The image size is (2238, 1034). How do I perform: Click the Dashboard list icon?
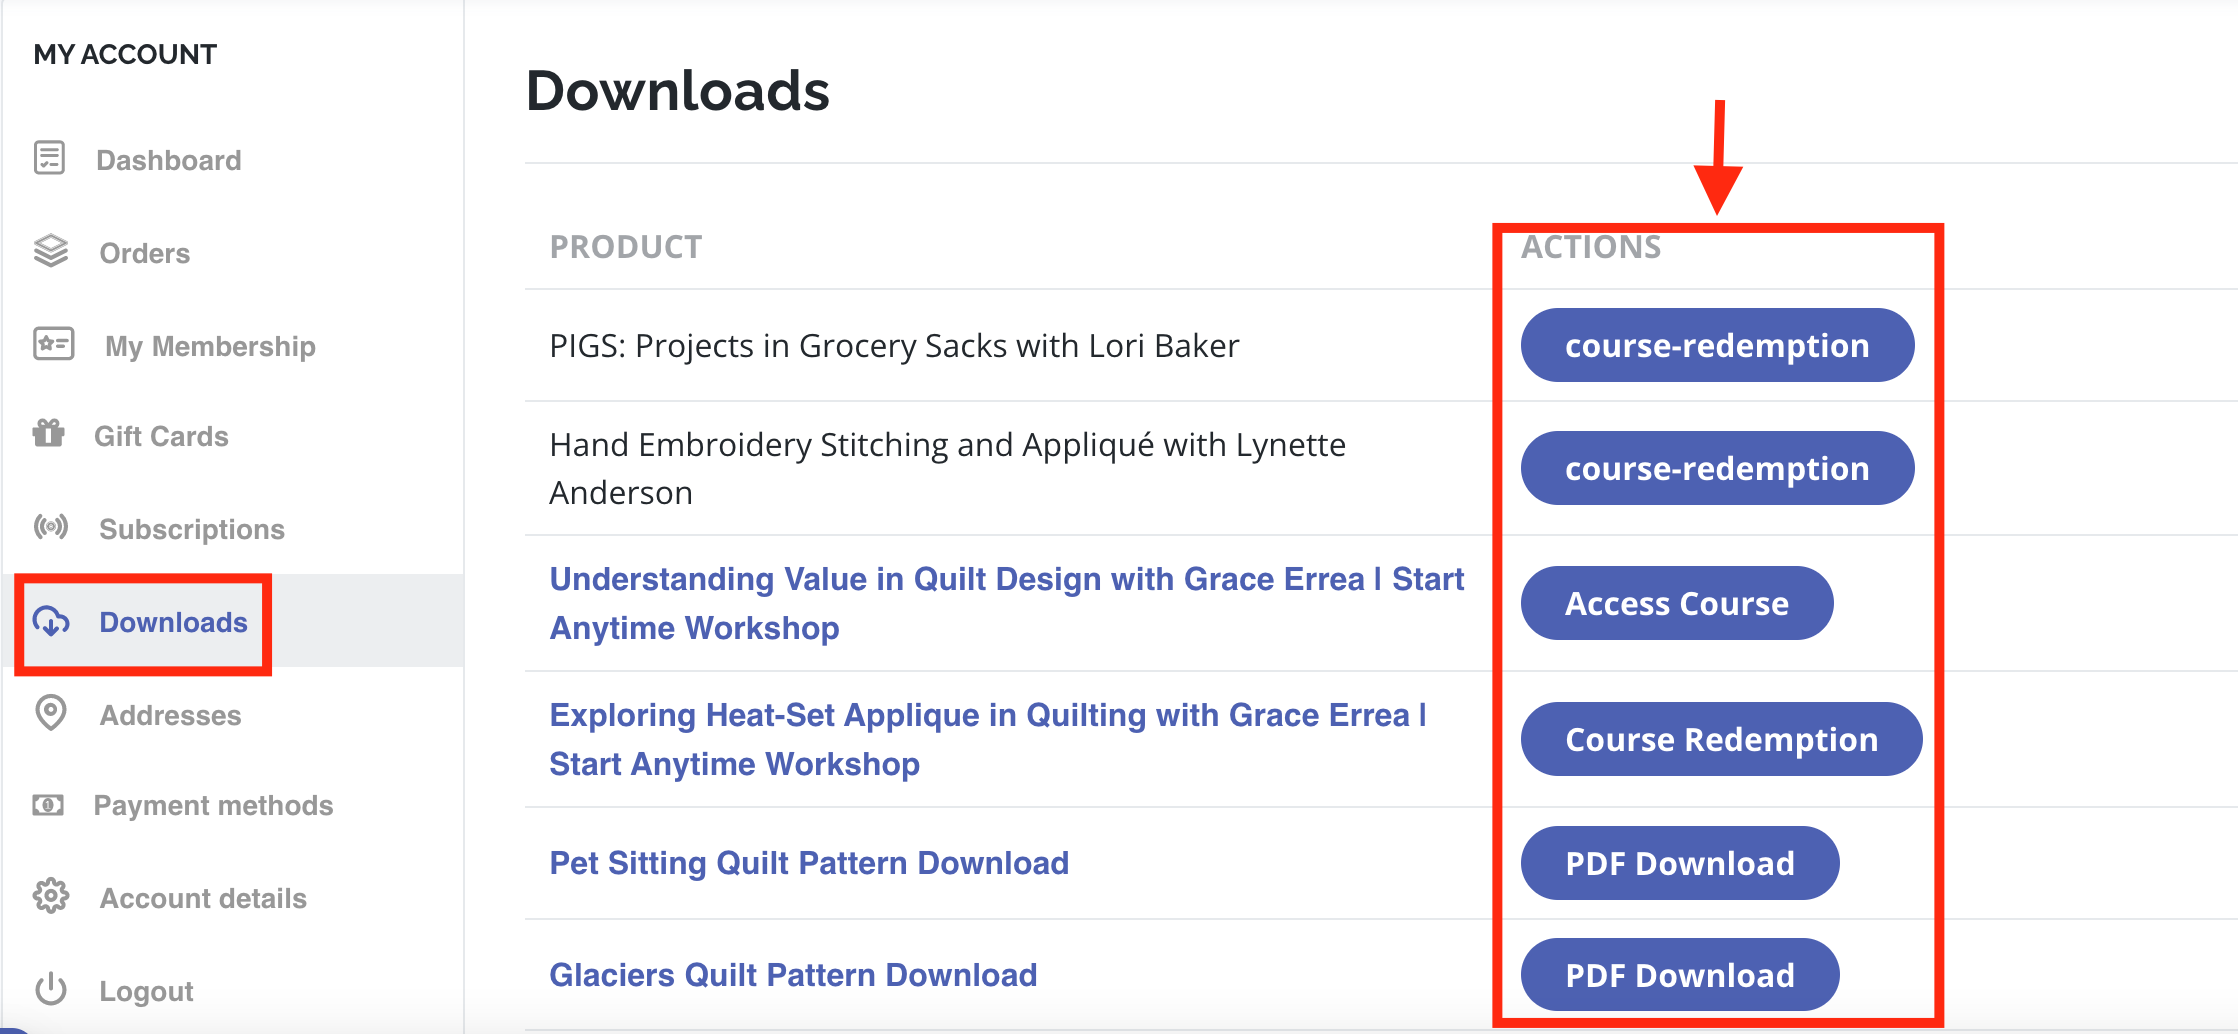49,158
